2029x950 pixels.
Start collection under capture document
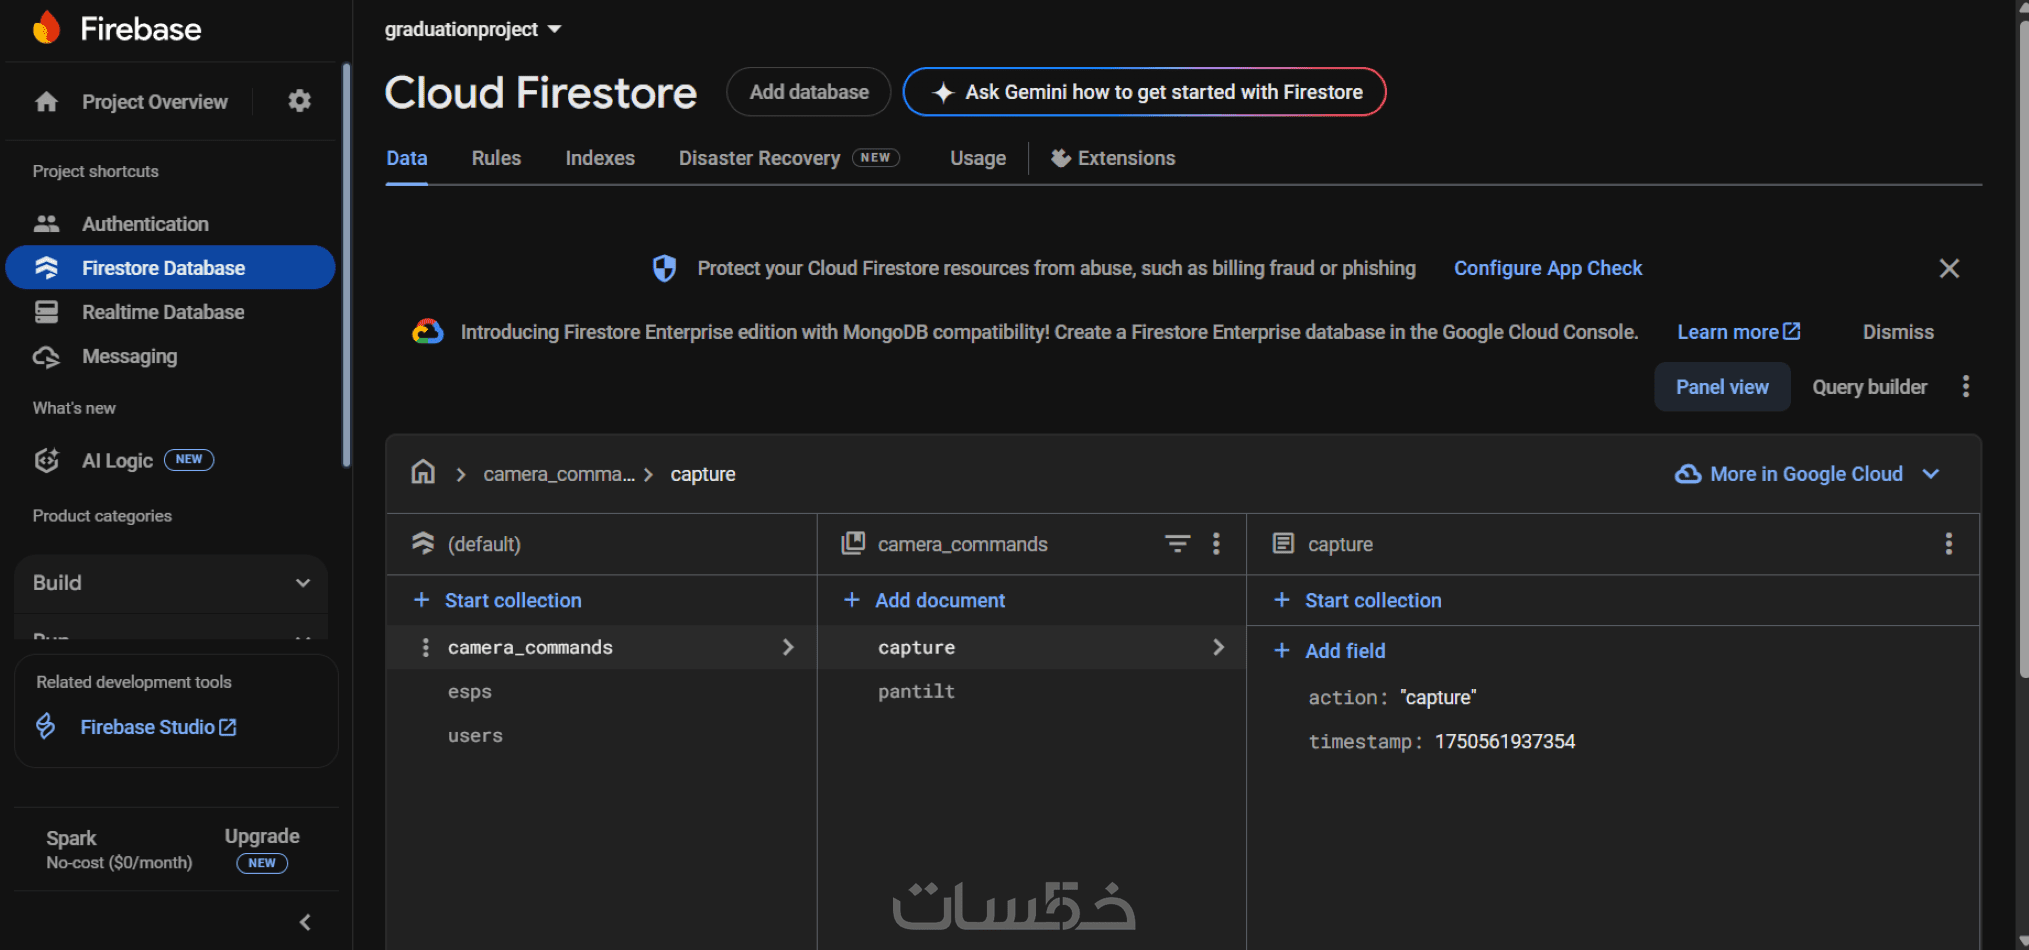pos(1358,599)
